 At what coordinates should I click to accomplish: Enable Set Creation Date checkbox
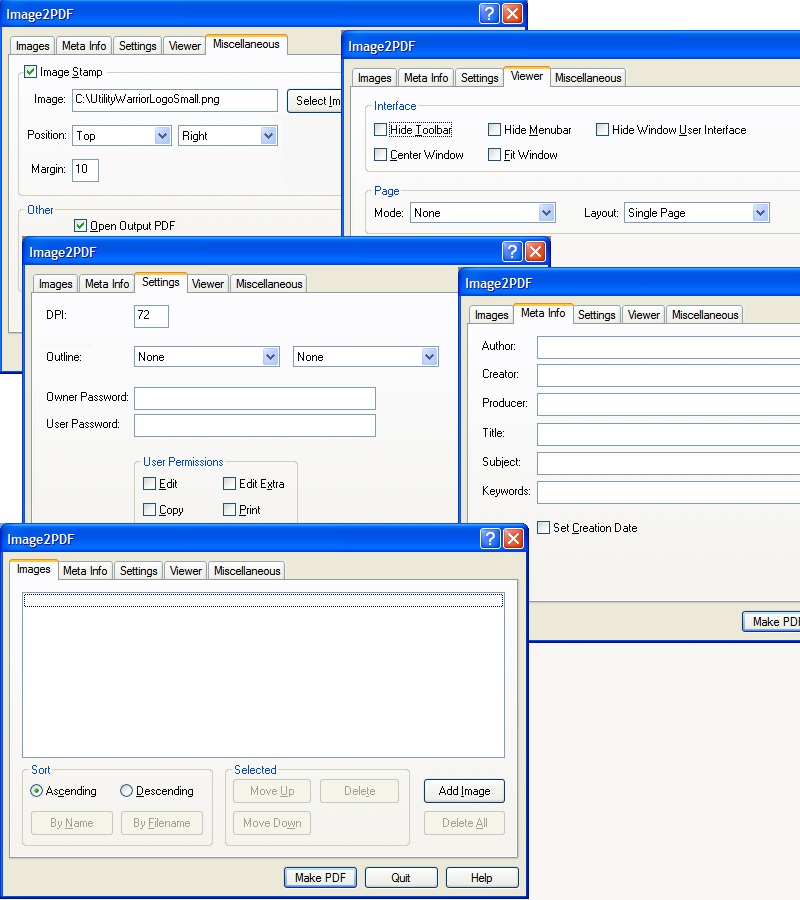pos(543,527)
